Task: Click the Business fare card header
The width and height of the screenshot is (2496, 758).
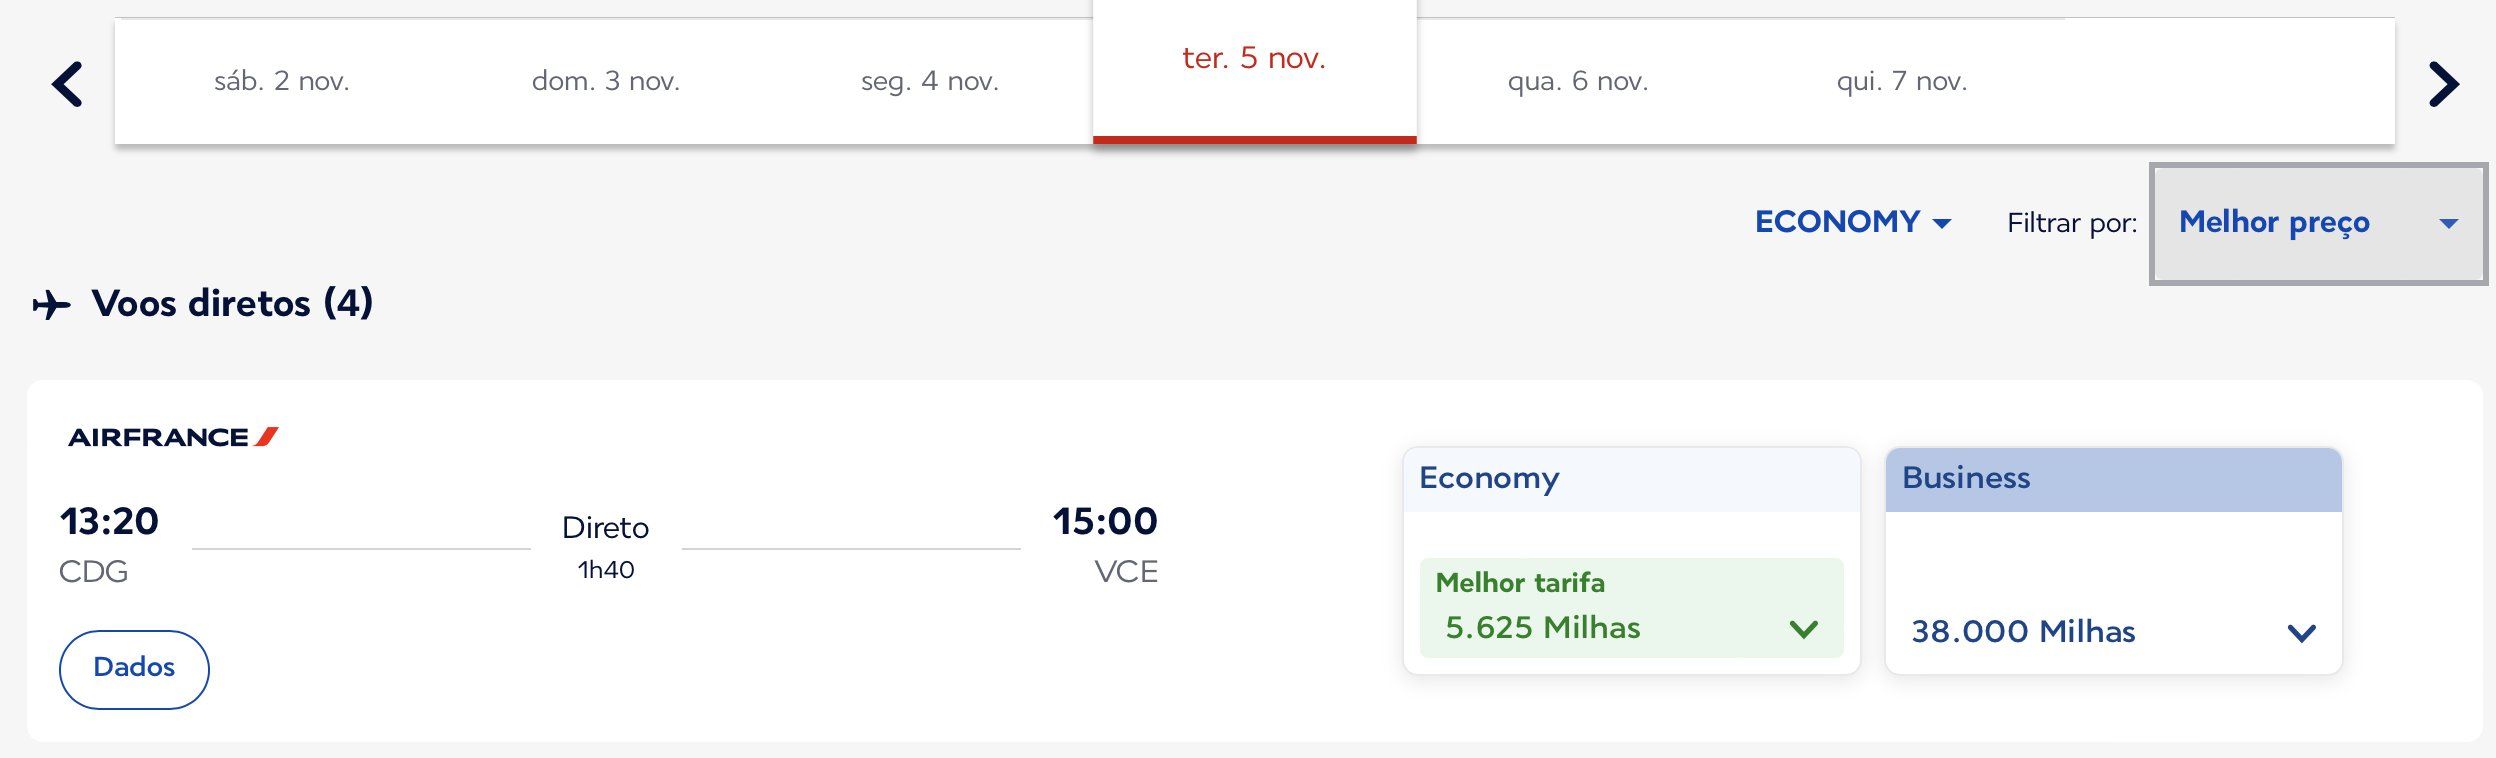Action: tap(2113, 479)
